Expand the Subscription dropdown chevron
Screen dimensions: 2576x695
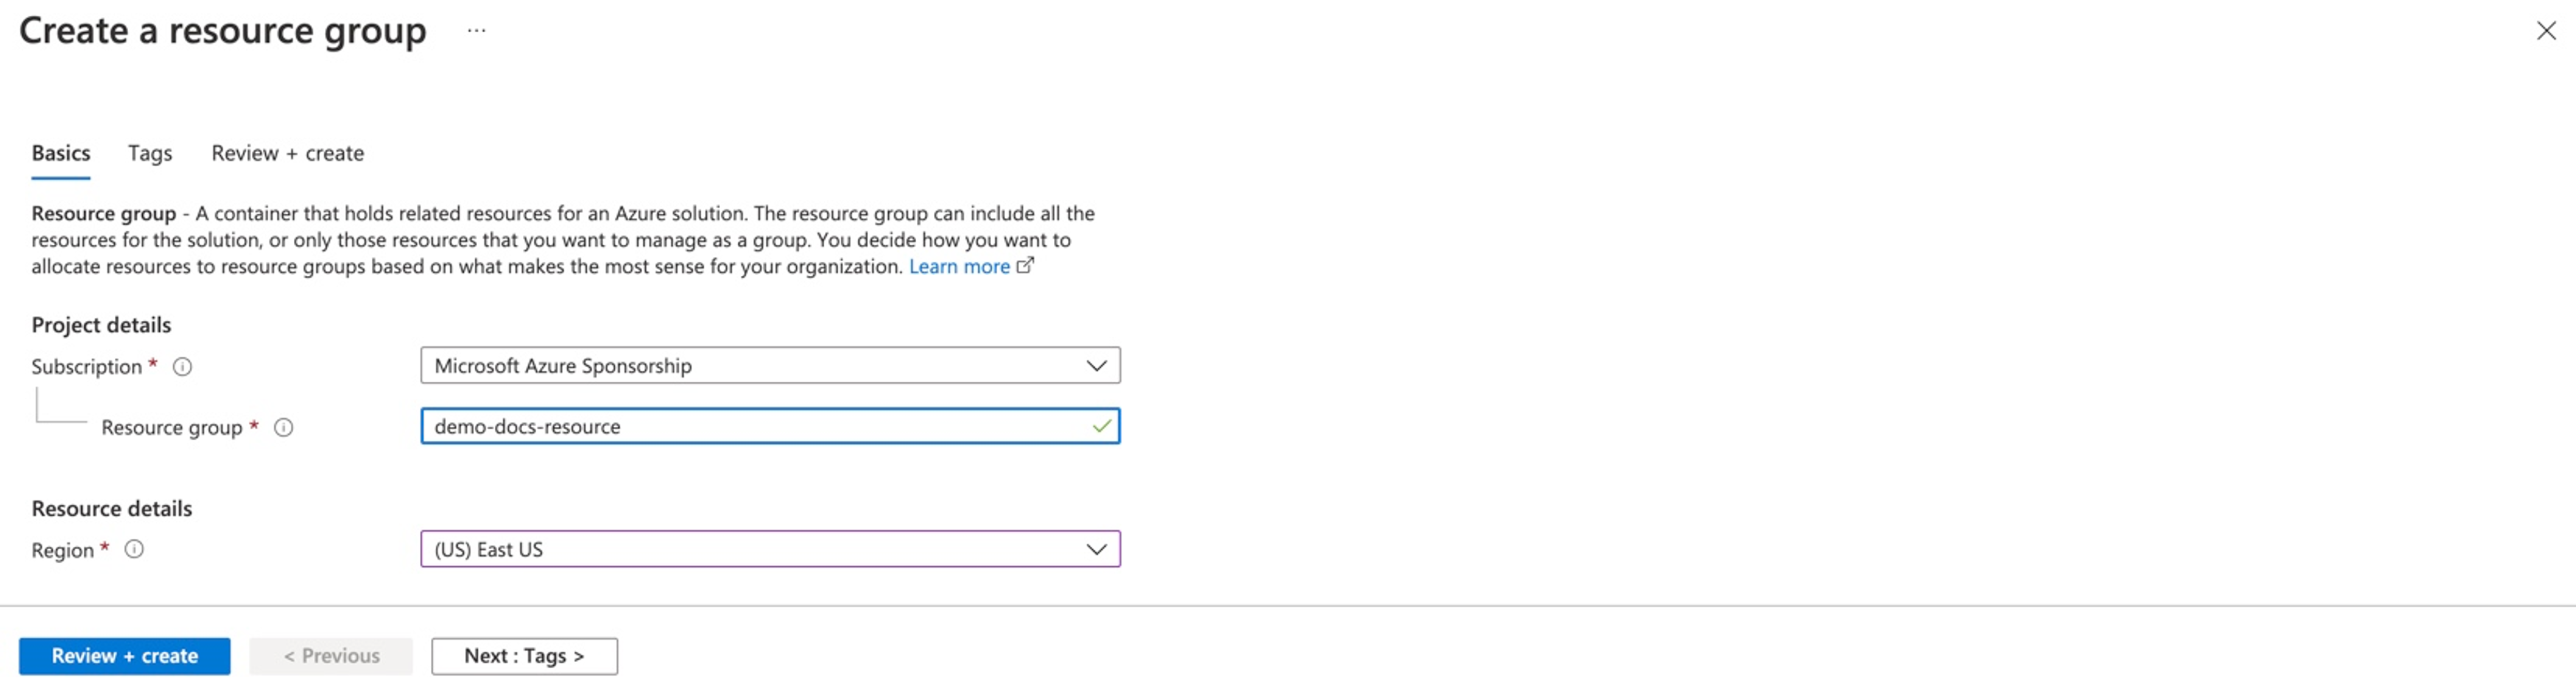pos(1097,366)
